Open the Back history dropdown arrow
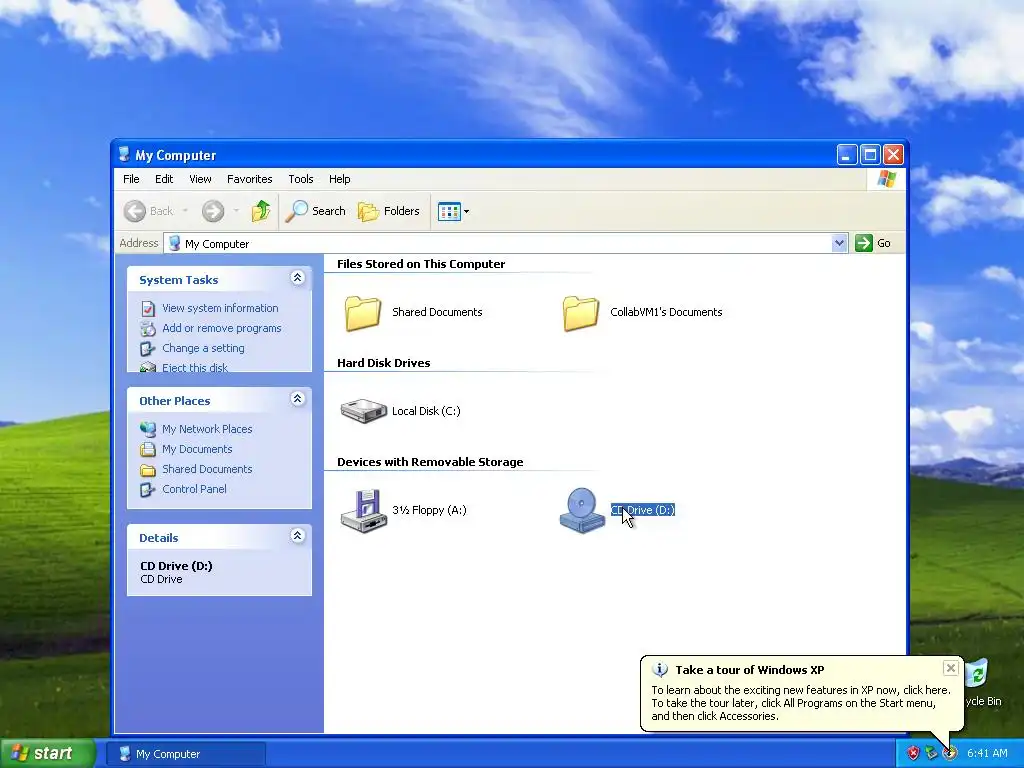Viewport: 1024px width, 768px height. point(185,211)
